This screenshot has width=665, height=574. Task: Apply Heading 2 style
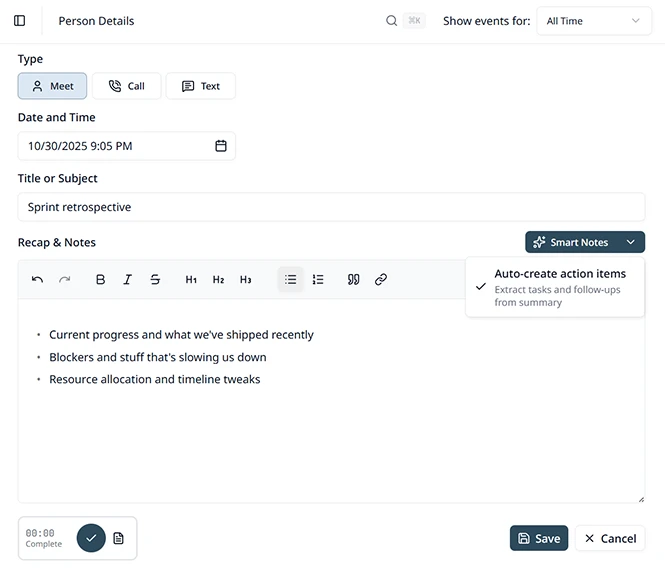(218, 279)
